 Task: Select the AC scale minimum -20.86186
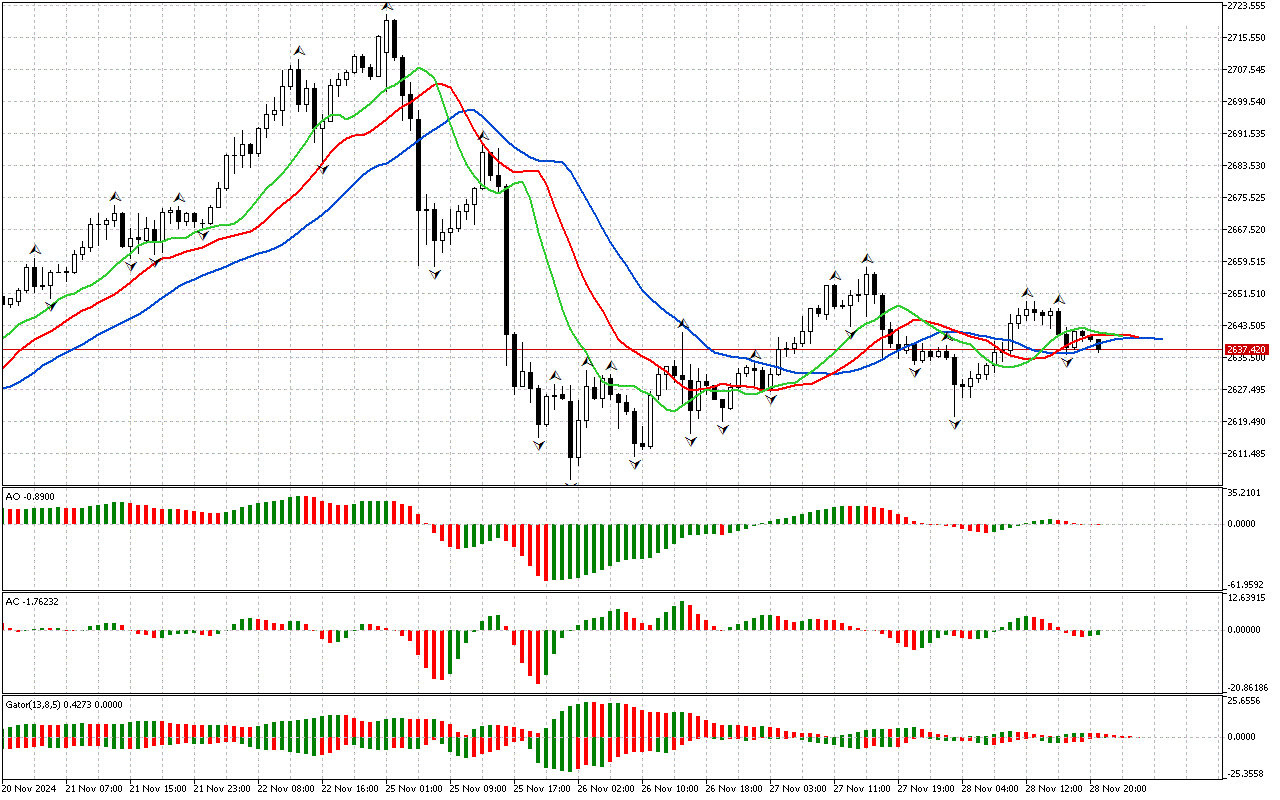(1248, 688)
